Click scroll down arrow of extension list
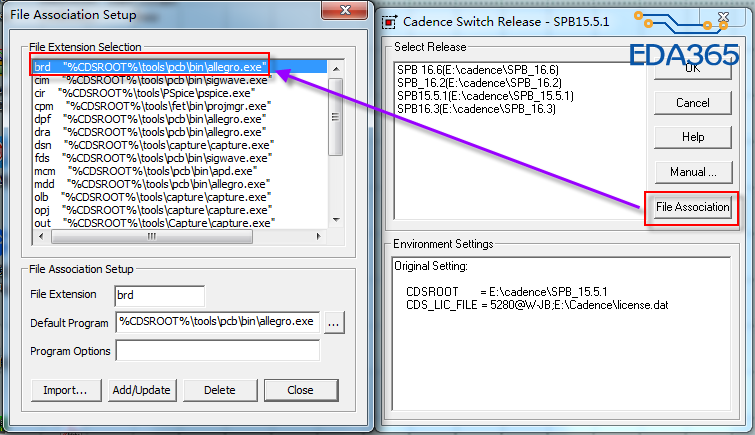This screenshot has height=435, width=755. click(x=336, y=220)
